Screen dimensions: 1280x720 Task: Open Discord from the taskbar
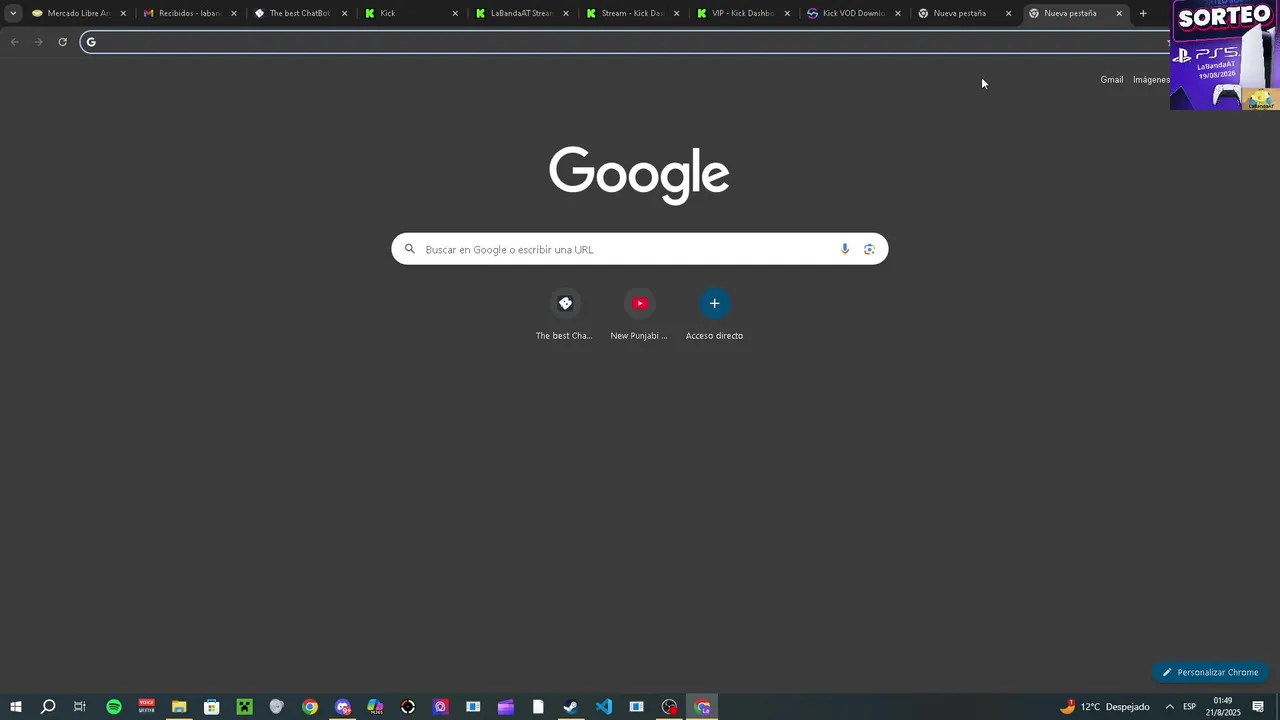coord(343,707)
